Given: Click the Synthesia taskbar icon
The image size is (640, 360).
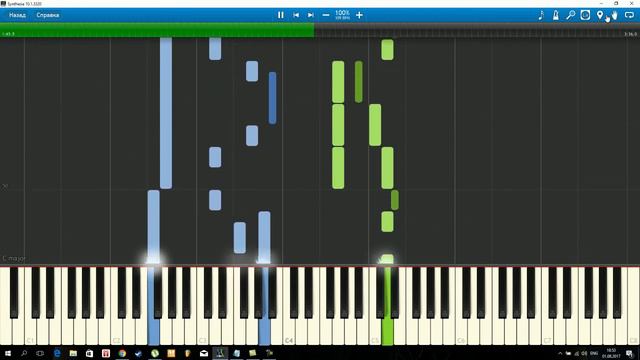Looking at the screenshot, I should point(220,353).
